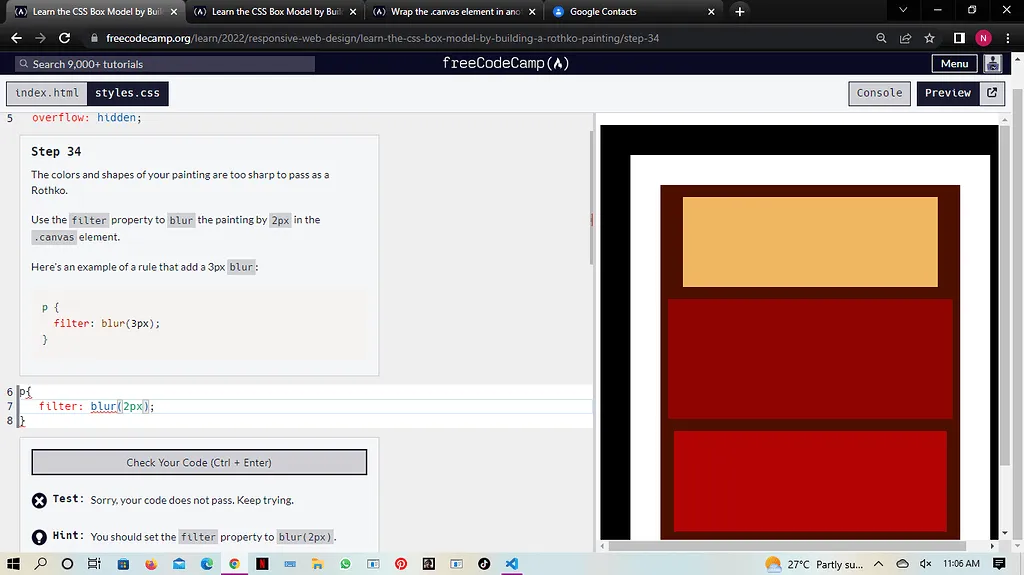Screen dimensions: 1024x575
Task: Open WhatsApp from the taskbar
Action: click(x=345, y=563)
